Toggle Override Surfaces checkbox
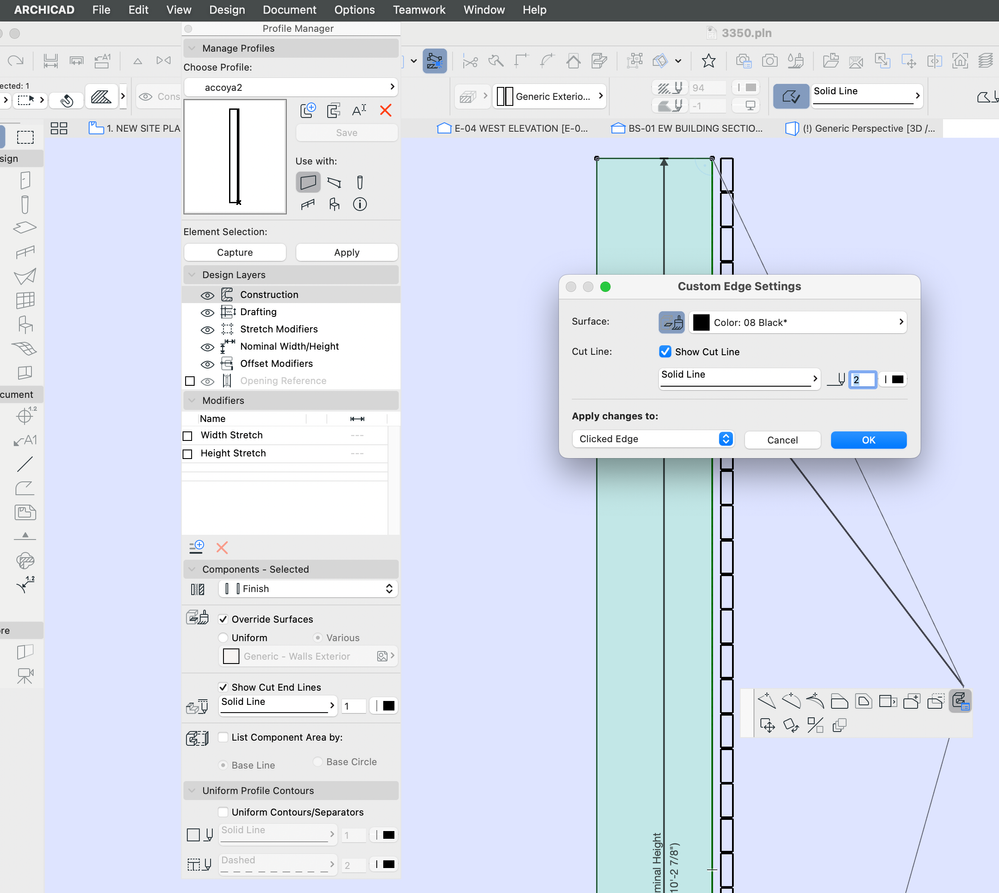The height and width of the screenshot is (893, 999). 224,619
